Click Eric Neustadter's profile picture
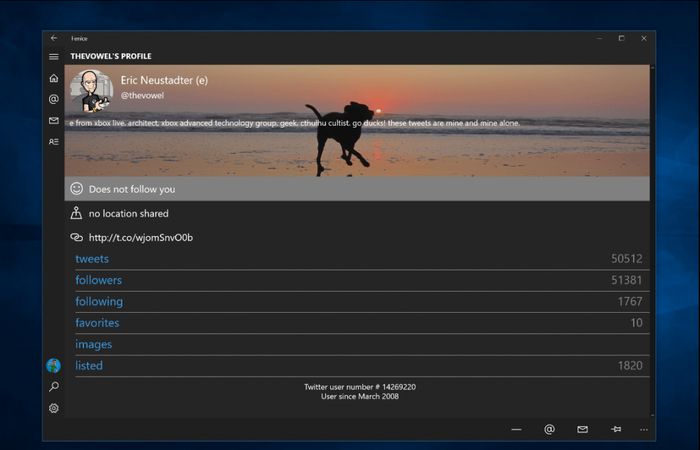 [x=90, y=90]
